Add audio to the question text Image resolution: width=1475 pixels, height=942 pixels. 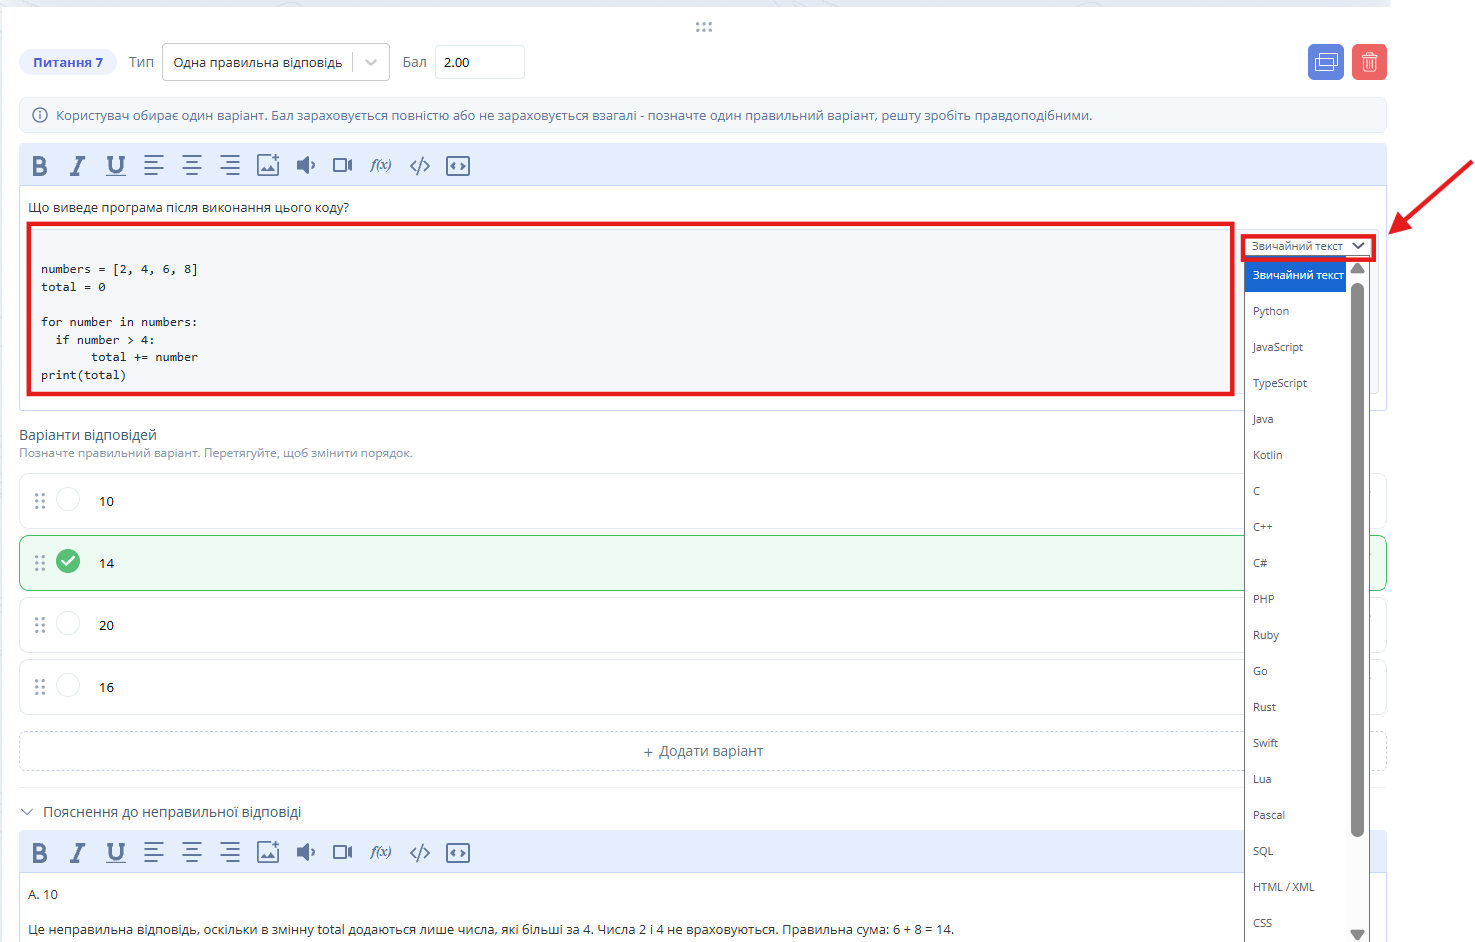(306, 166)
